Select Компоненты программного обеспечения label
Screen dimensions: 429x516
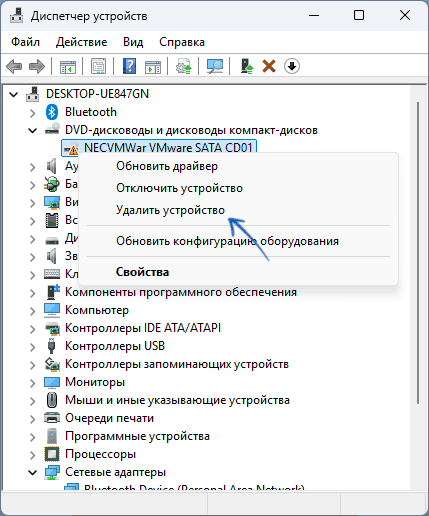181,292
